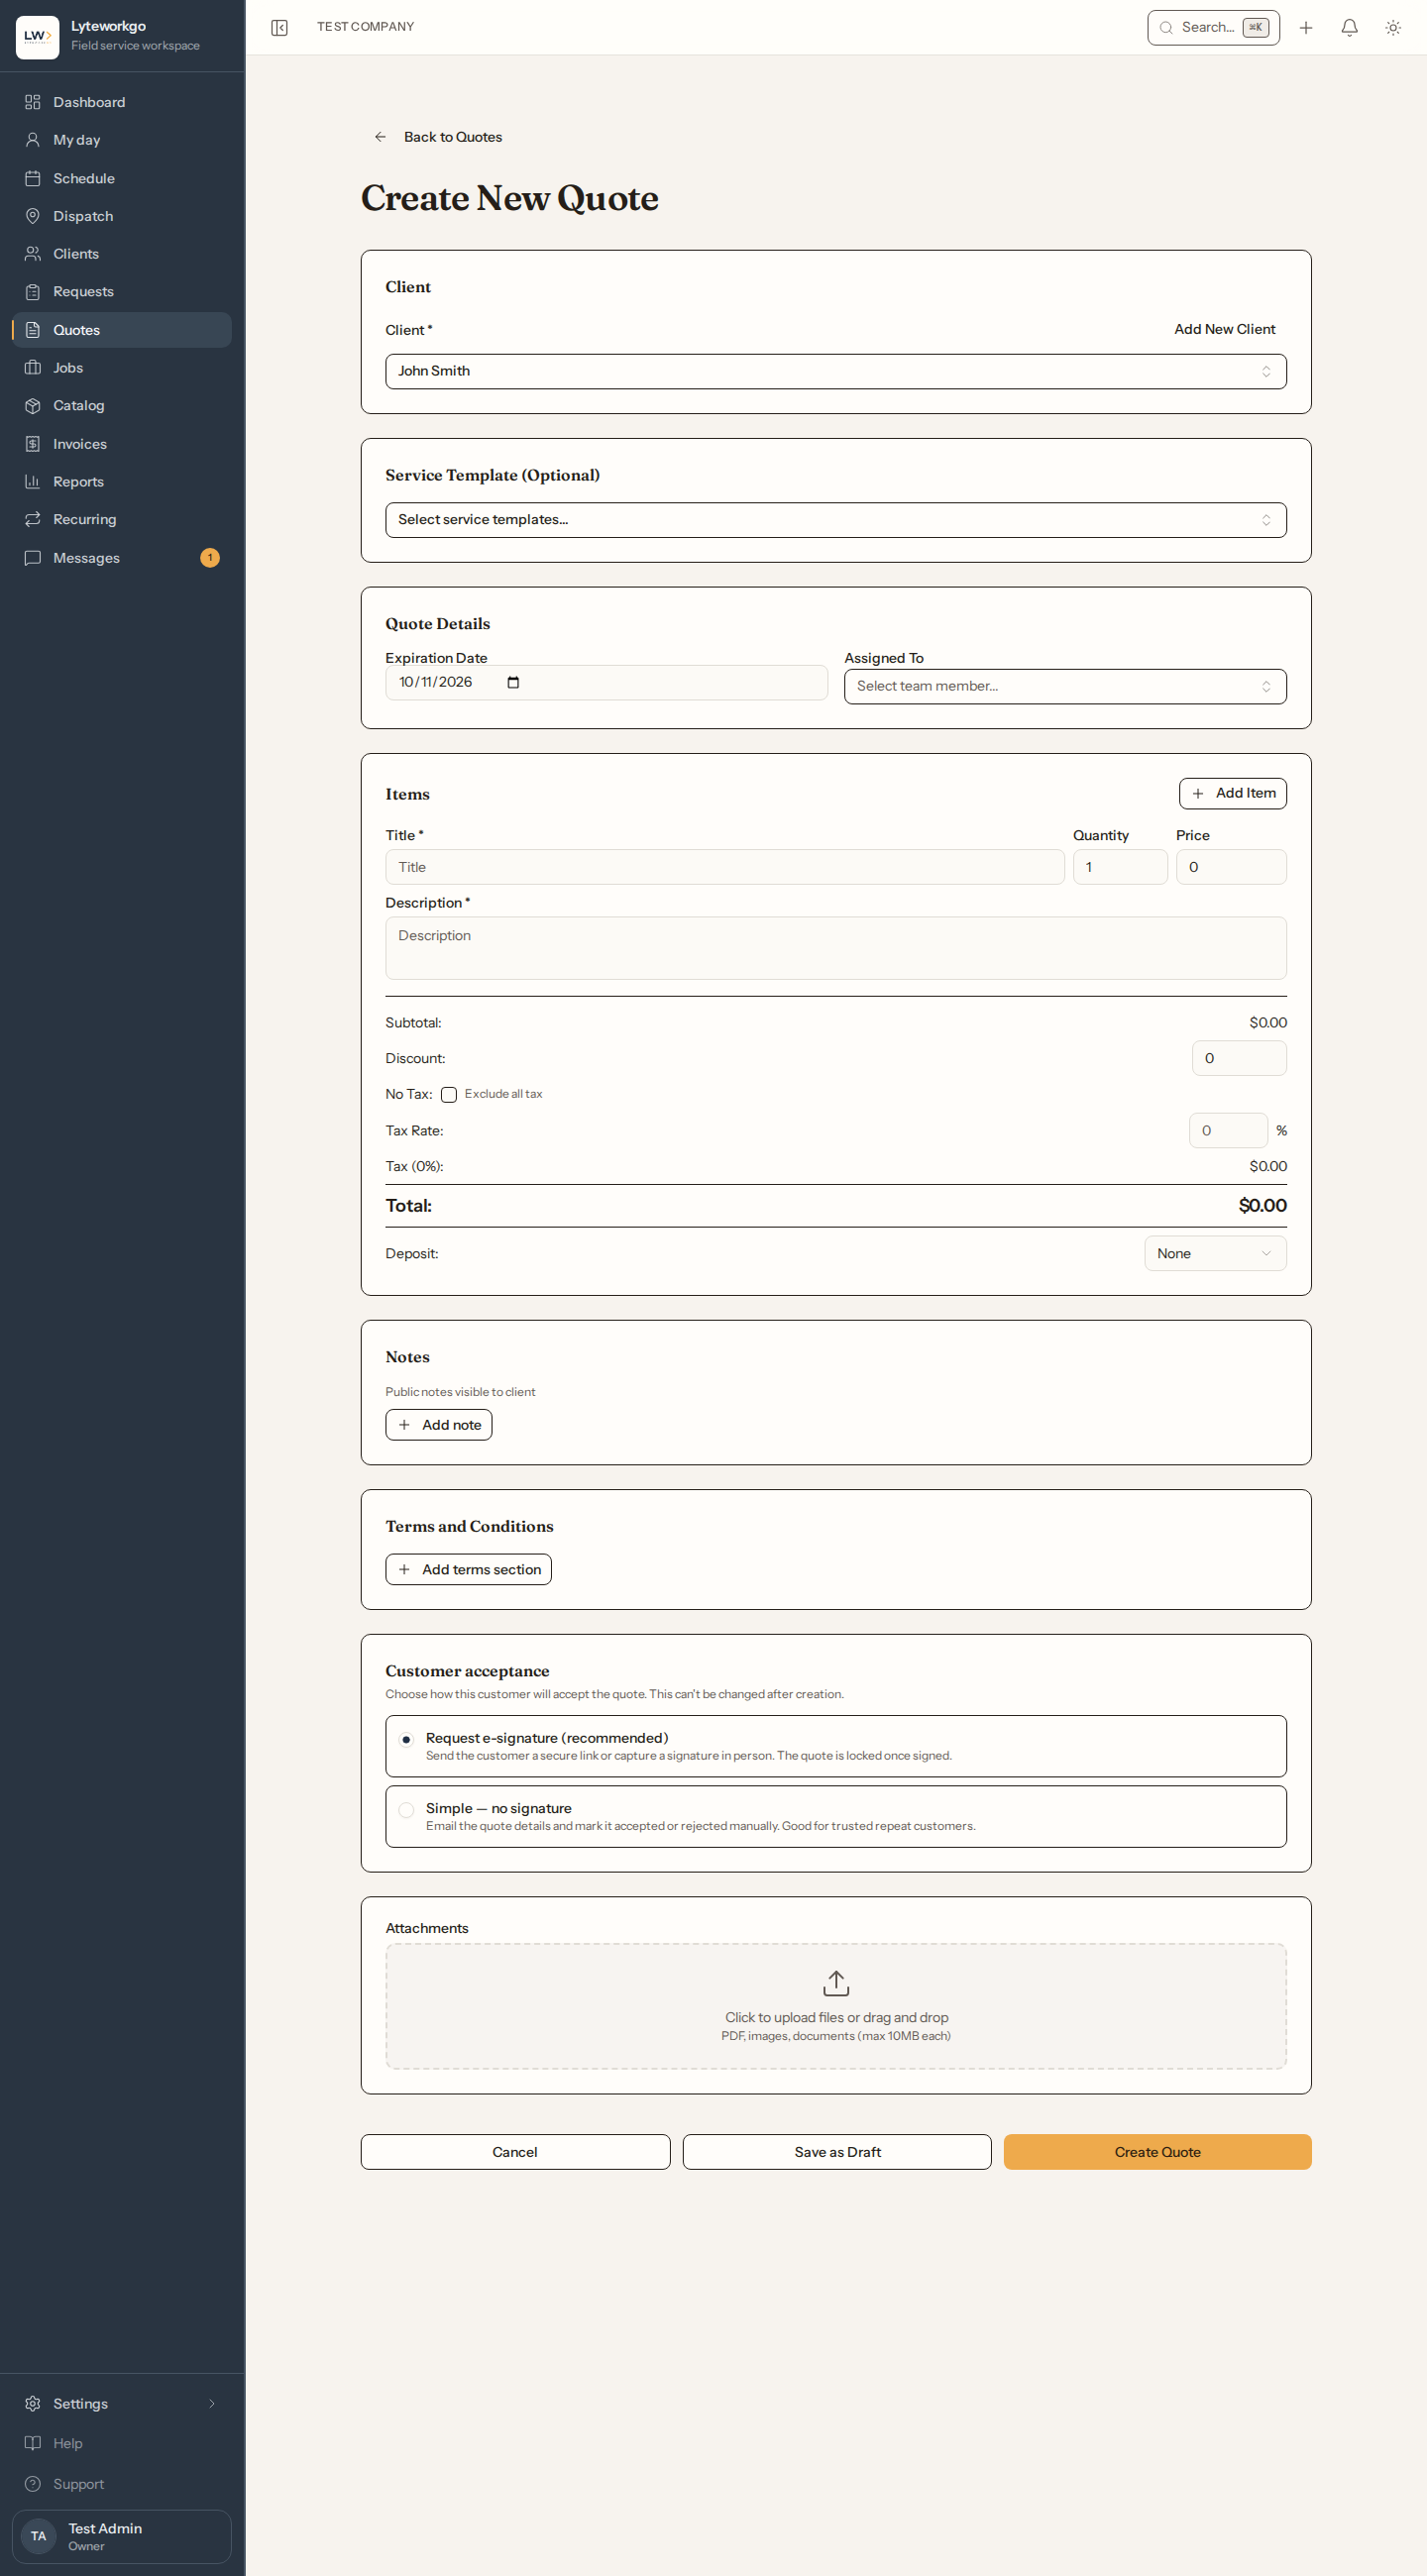Screen dimensions: 1427x2576
Task: Open notifications bell
Action: tap(1349, 27)
